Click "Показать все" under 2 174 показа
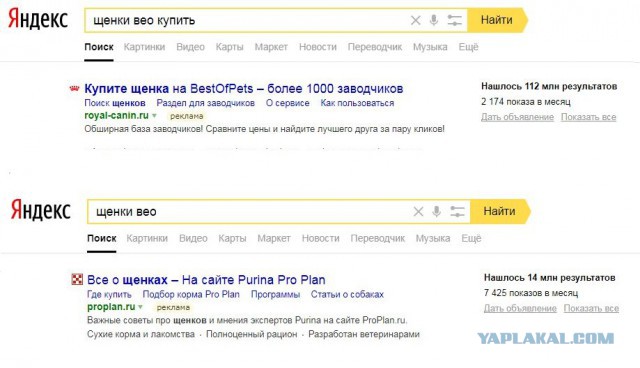 click(588, 117)
